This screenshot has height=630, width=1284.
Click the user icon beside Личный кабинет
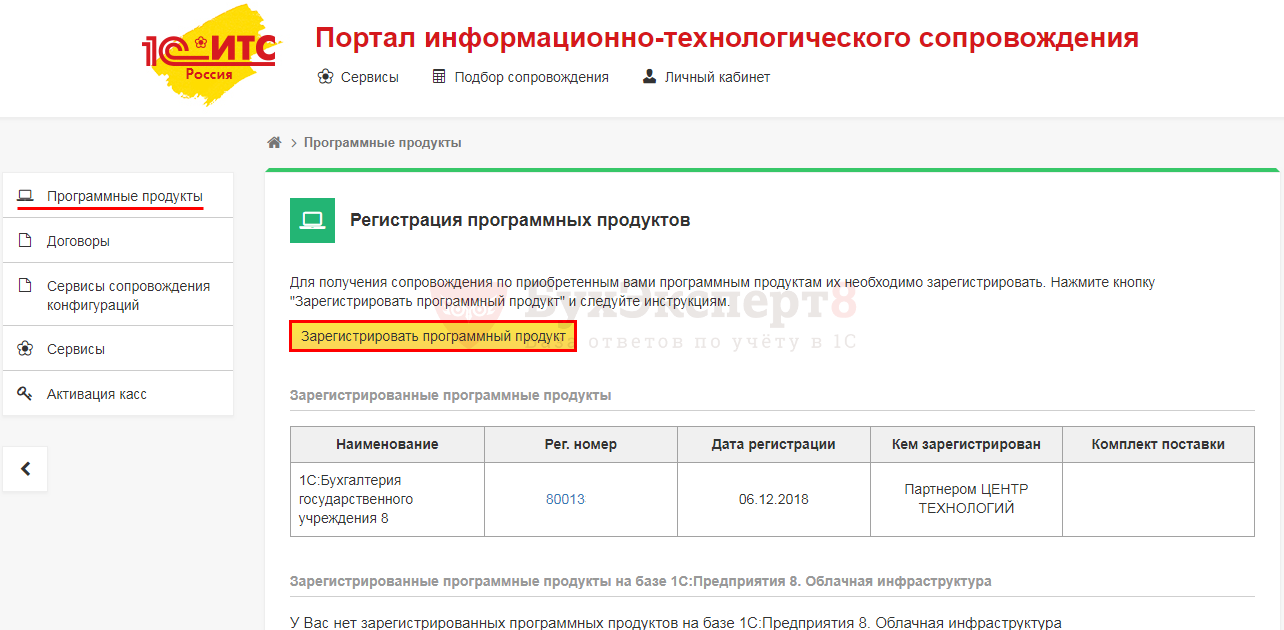click(649, 77)
